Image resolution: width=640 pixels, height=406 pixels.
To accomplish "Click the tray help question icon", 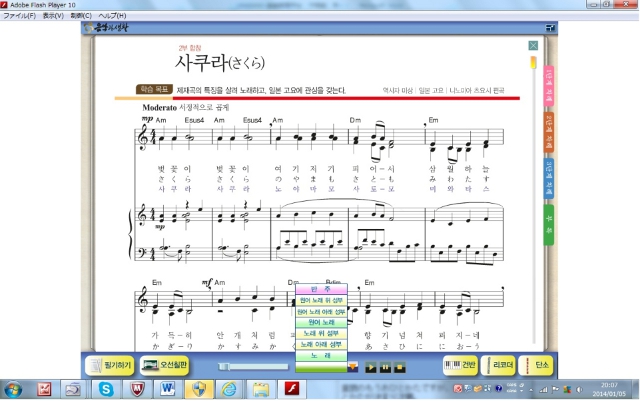I will click(x=498, y=388).
